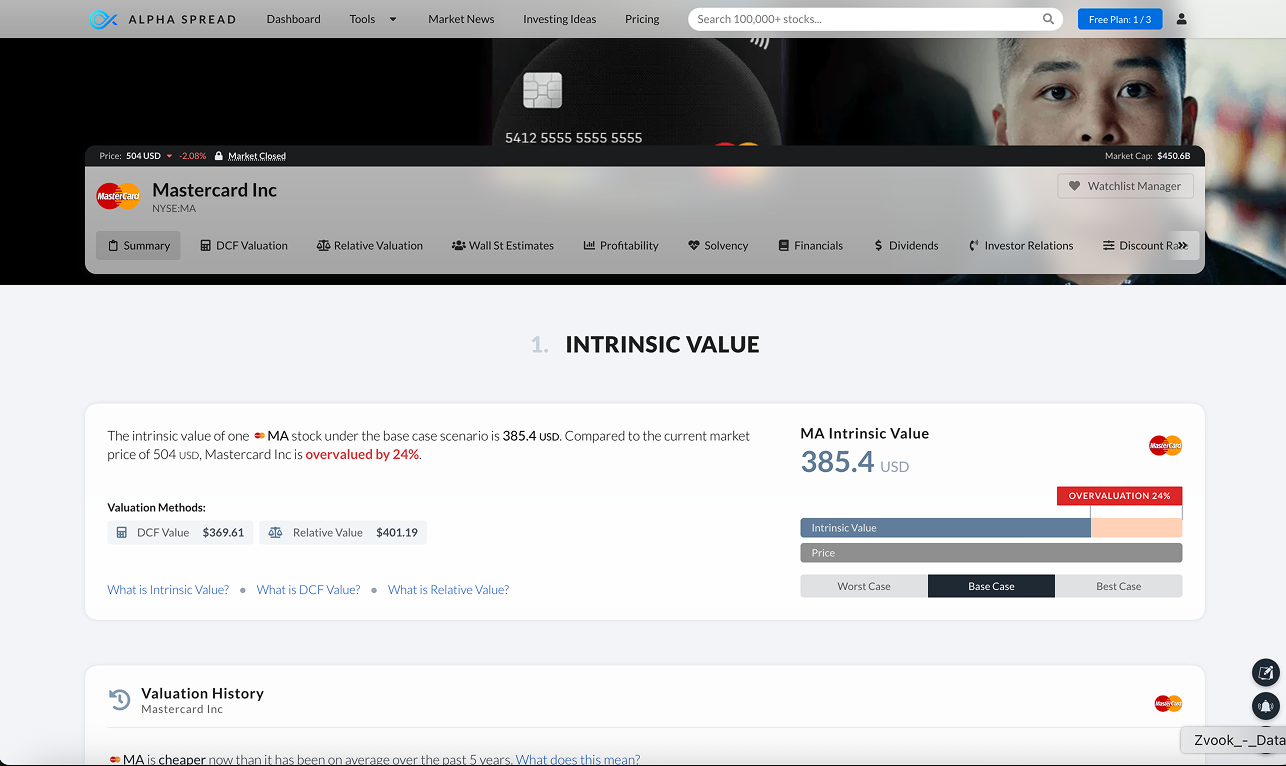Click the search magnifier icon
The image size is (1286, 766).
1048,19
